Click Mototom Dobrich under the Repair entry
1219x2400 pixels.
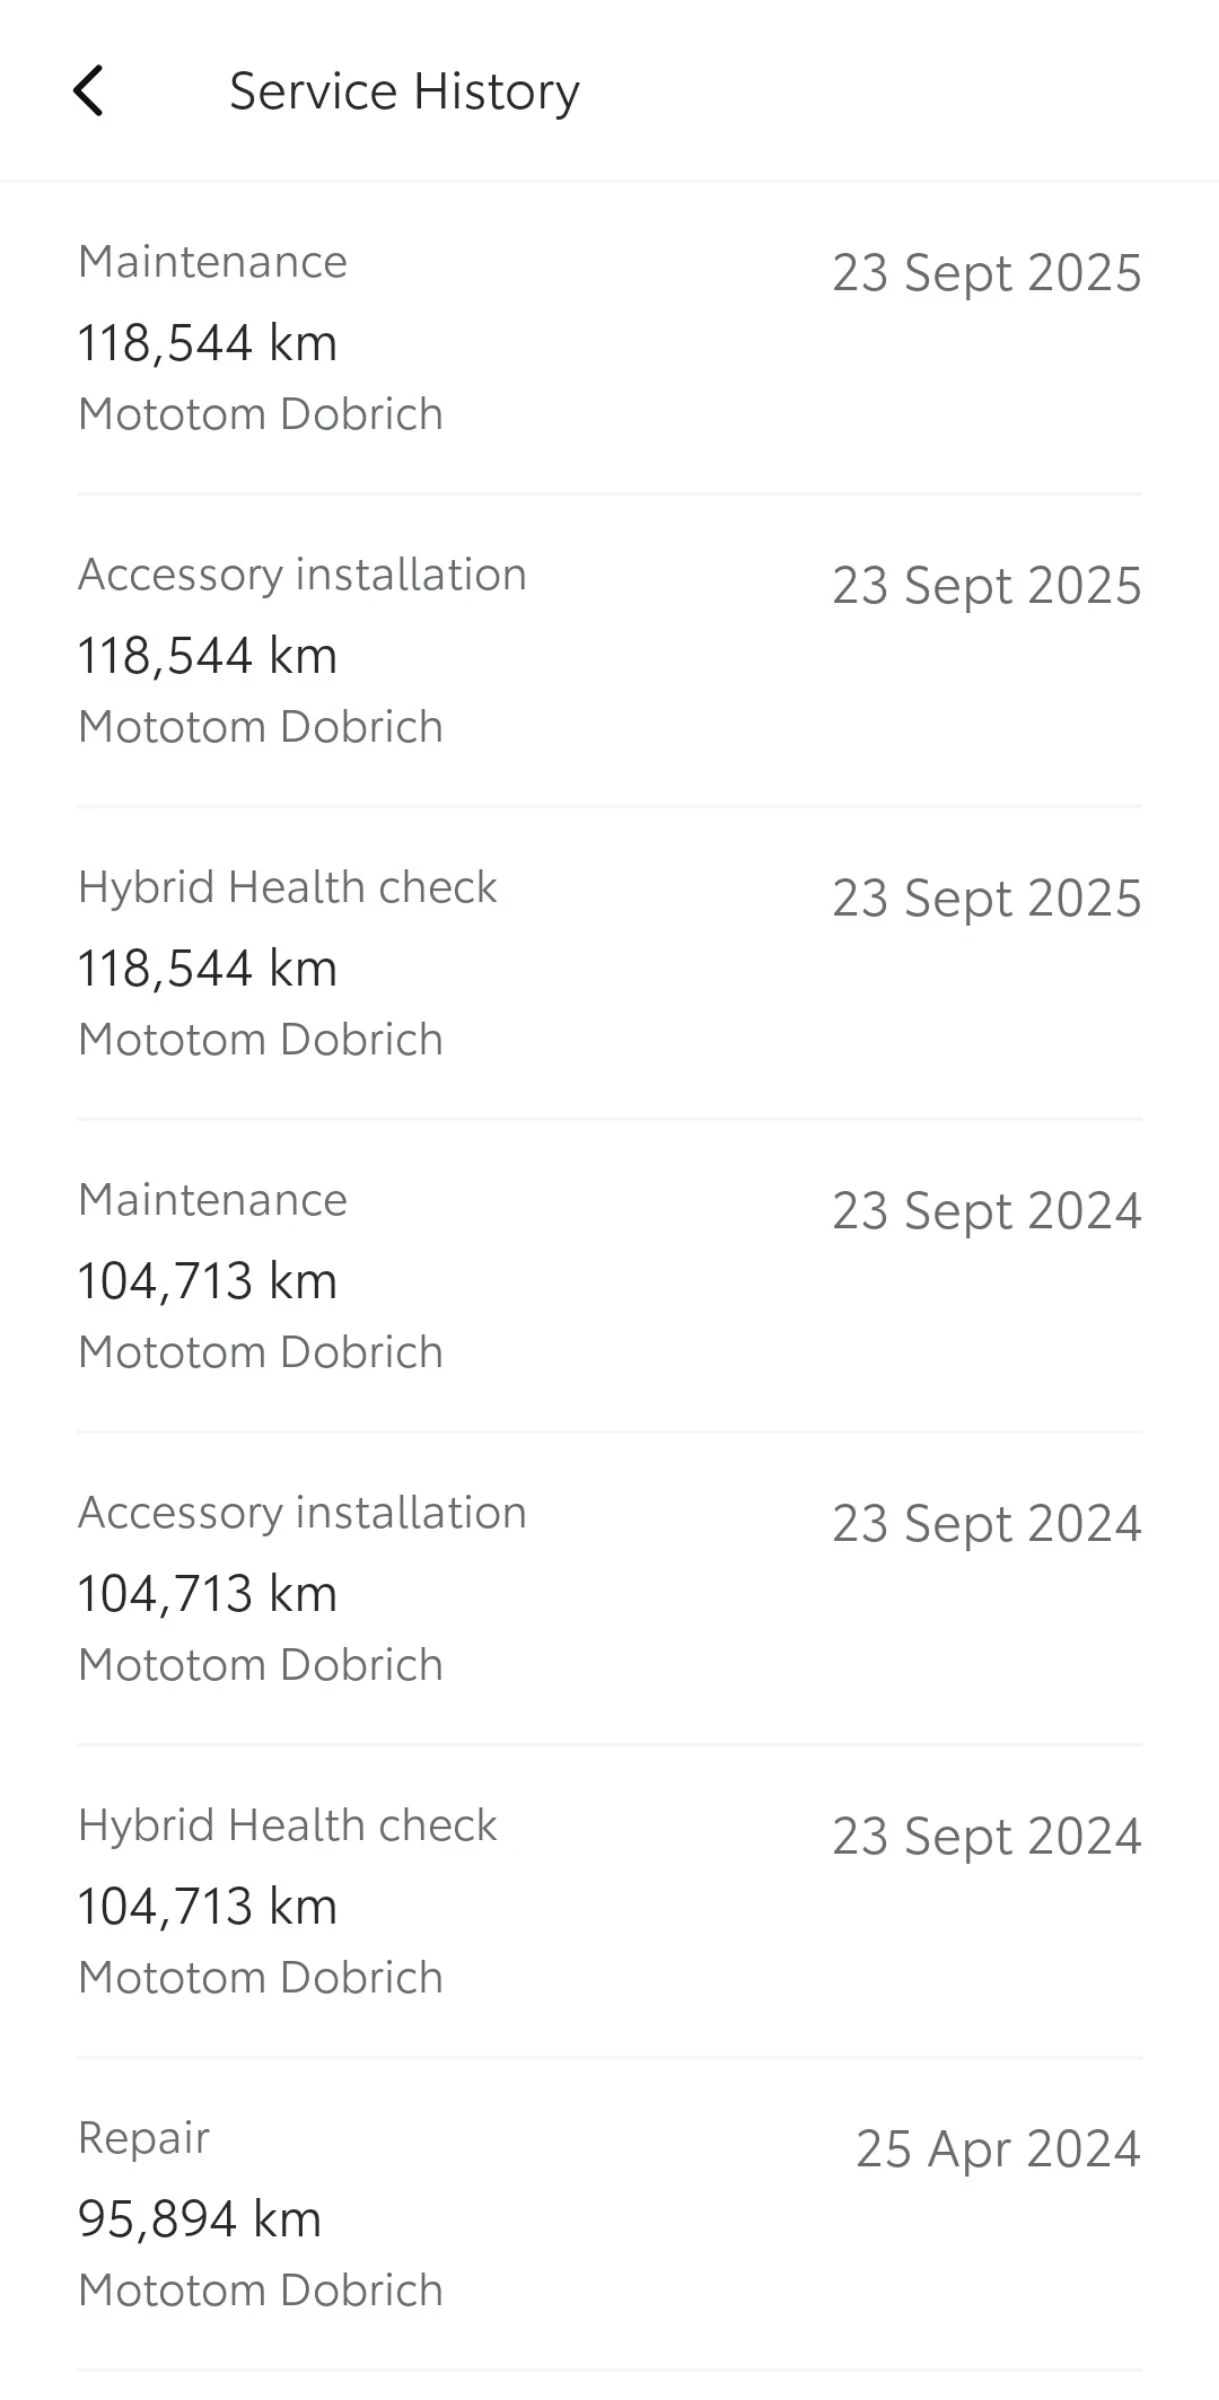[x=260, y=2290]
